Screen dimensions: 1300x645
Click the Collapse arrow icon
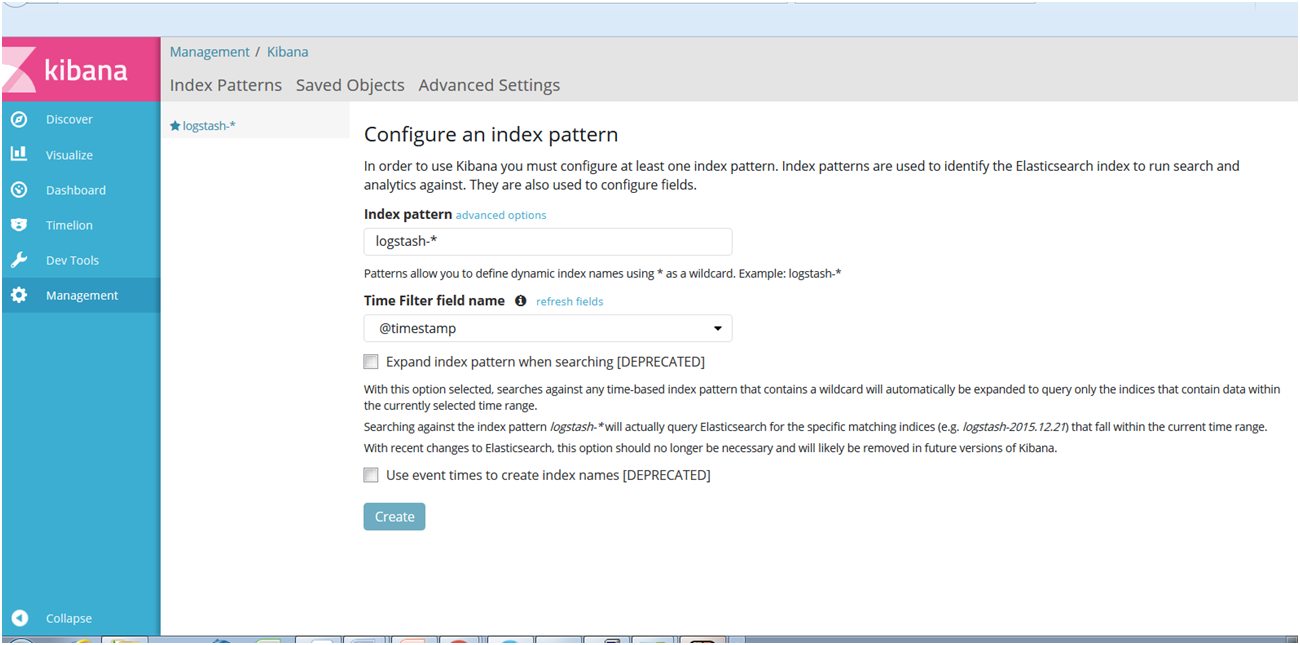(x=19, y=618)
